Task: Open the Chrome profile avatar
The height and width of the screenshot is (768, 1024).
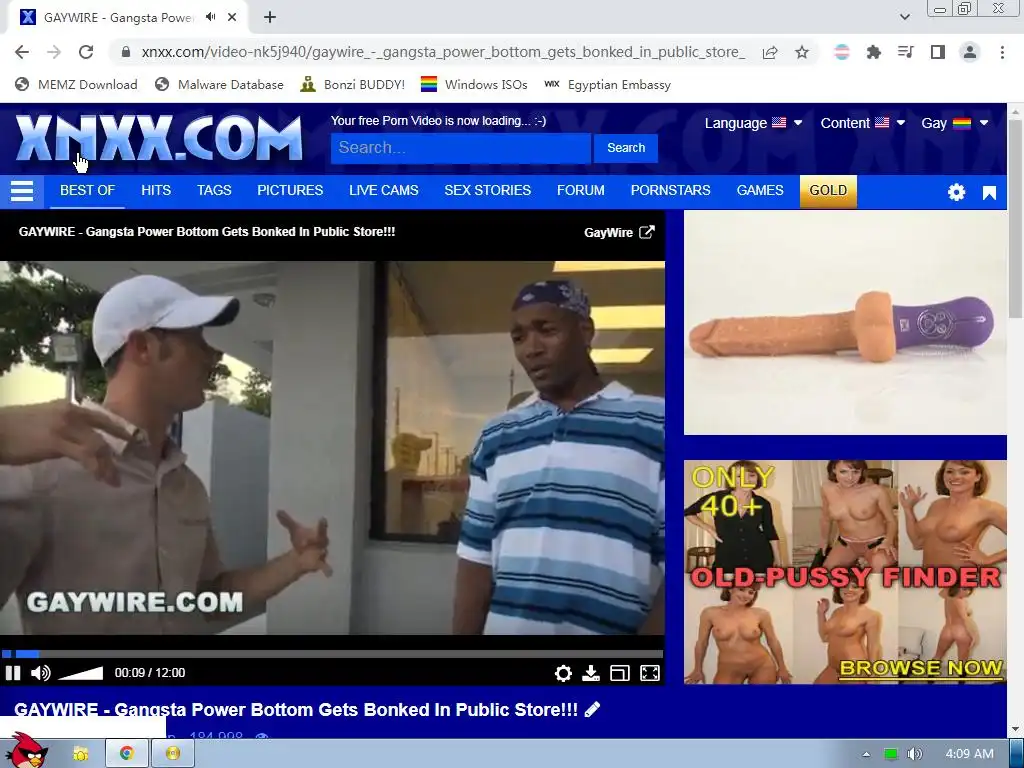Action: pos(970,52)
